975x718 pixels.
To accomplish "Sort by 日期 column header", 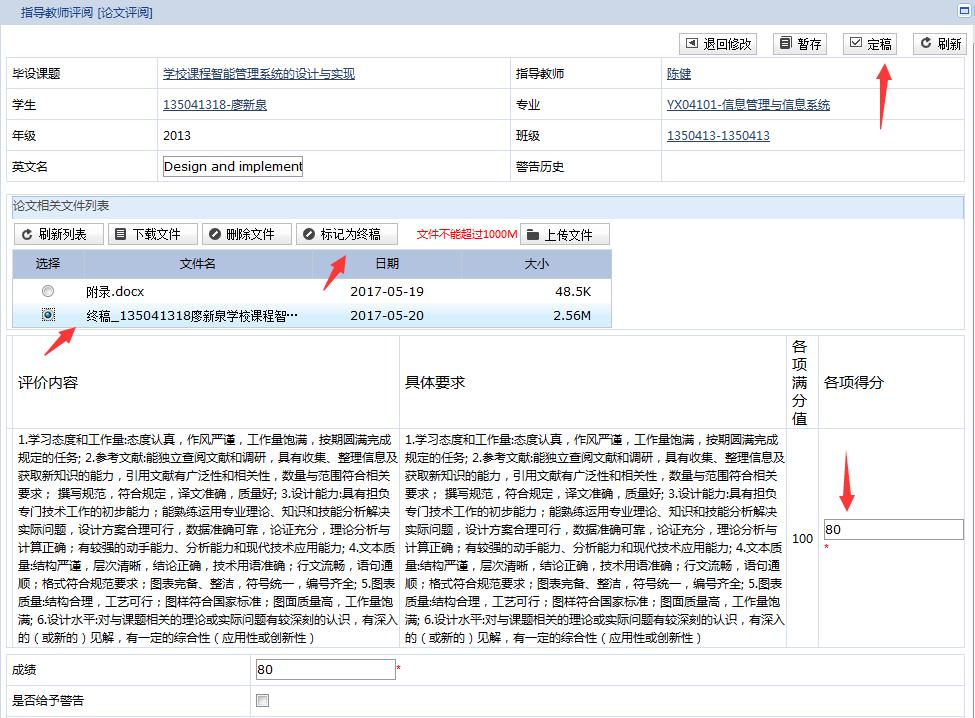I will [387, 264].
